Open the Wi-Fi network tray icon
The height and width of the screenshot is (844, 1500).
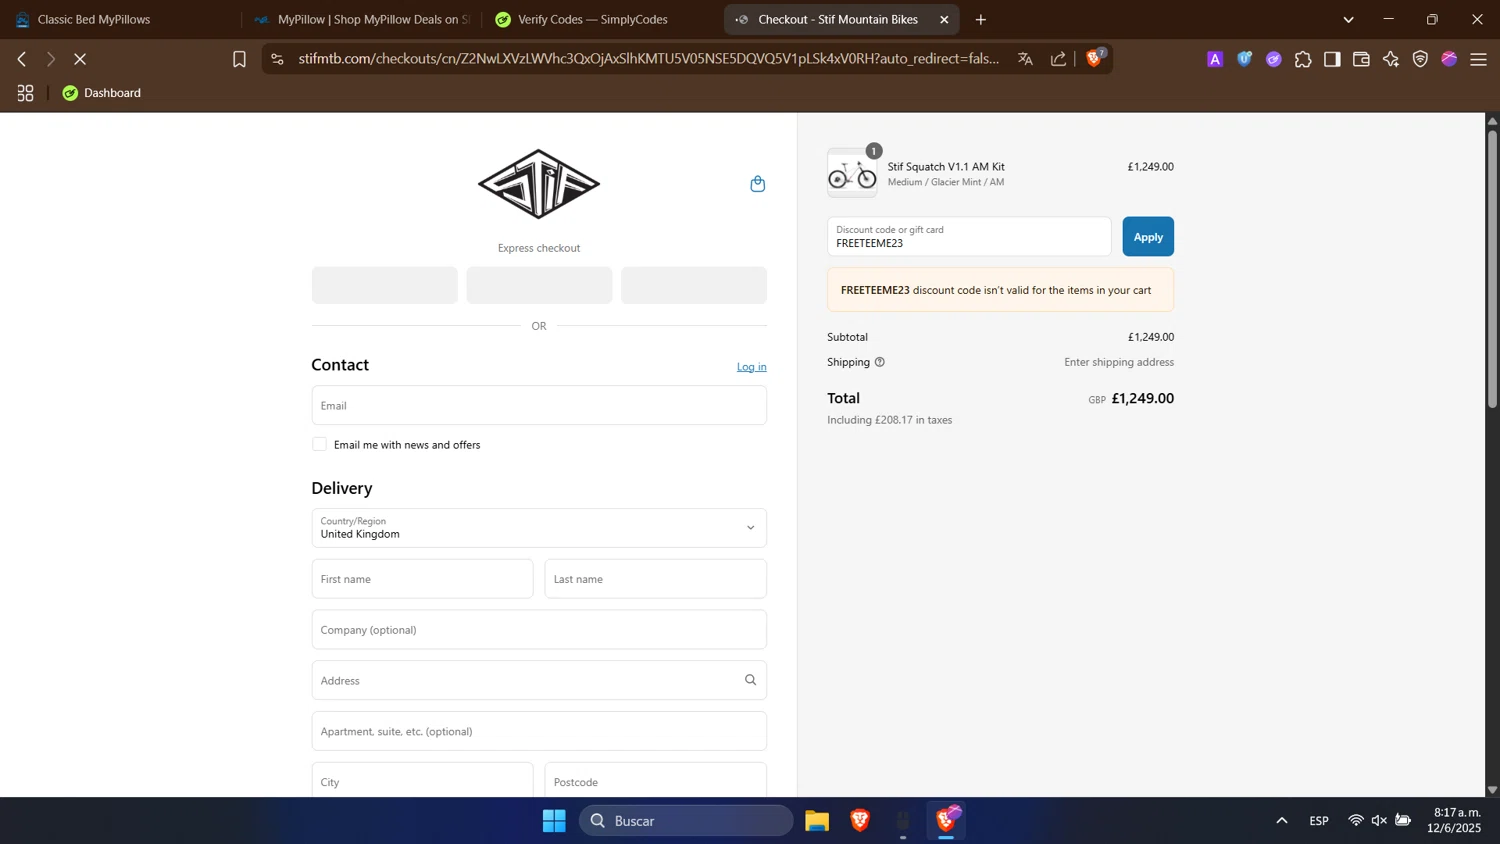point(1356,821)
